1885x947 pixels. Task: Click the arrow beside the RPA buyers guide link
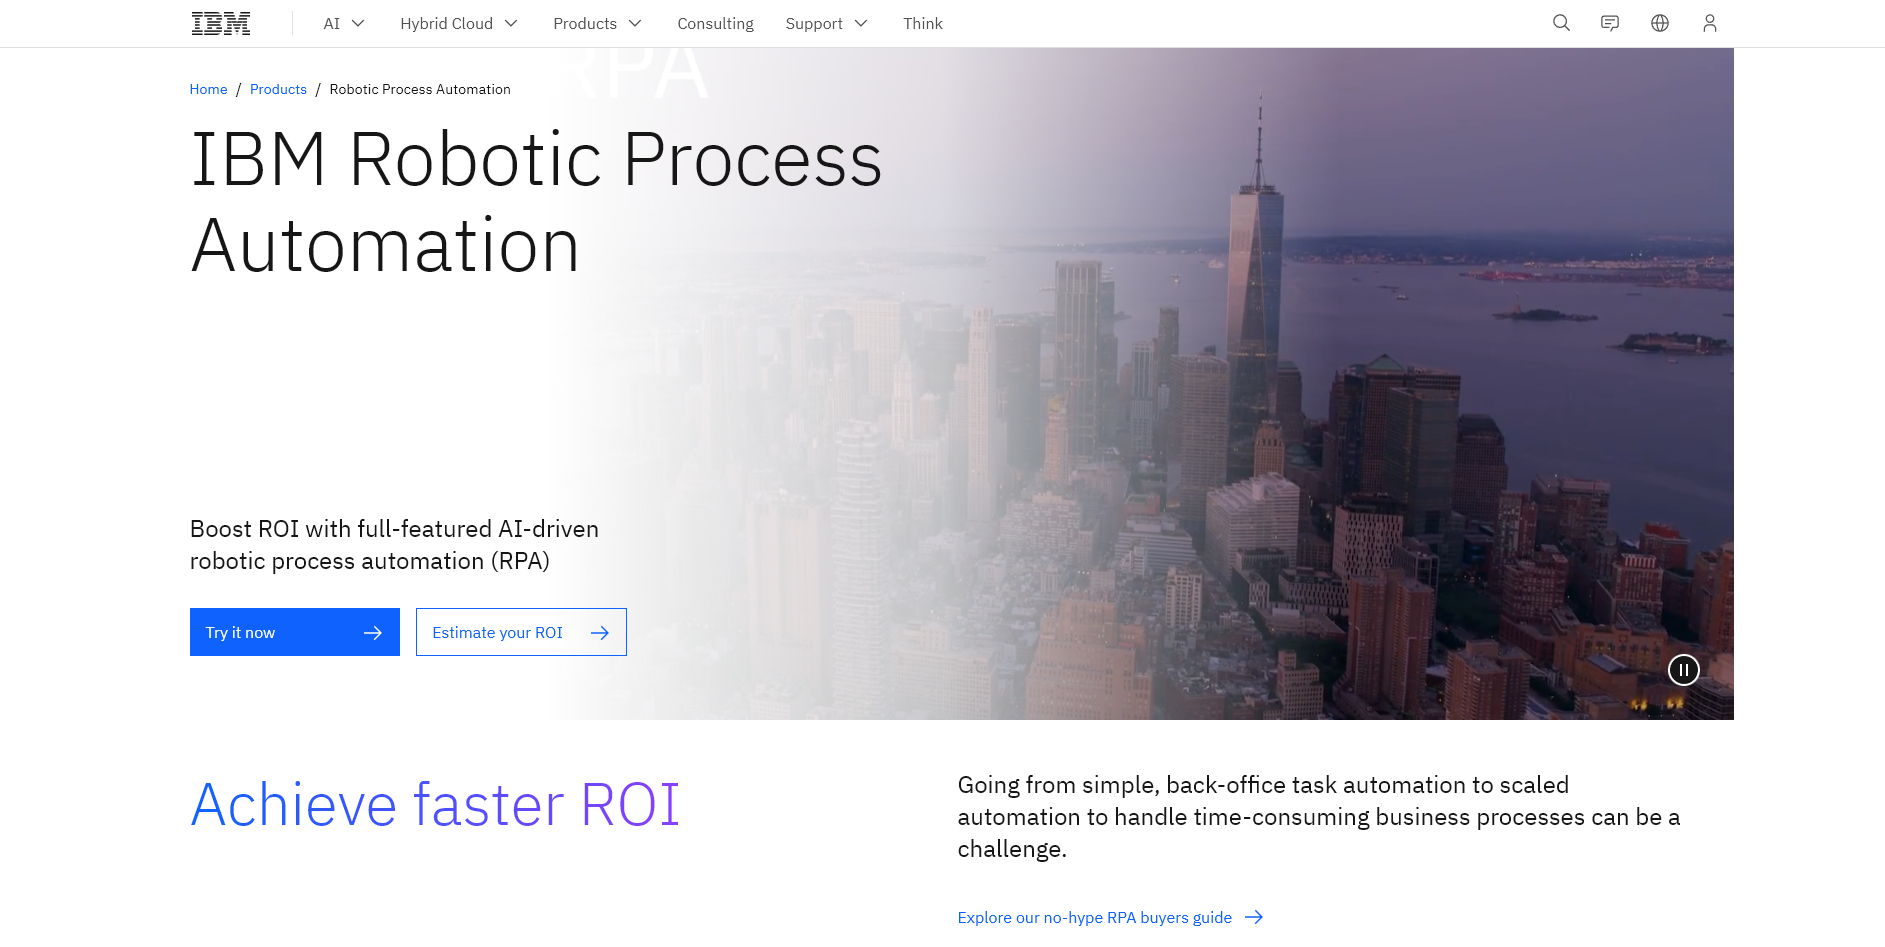tap(1253, 917)
